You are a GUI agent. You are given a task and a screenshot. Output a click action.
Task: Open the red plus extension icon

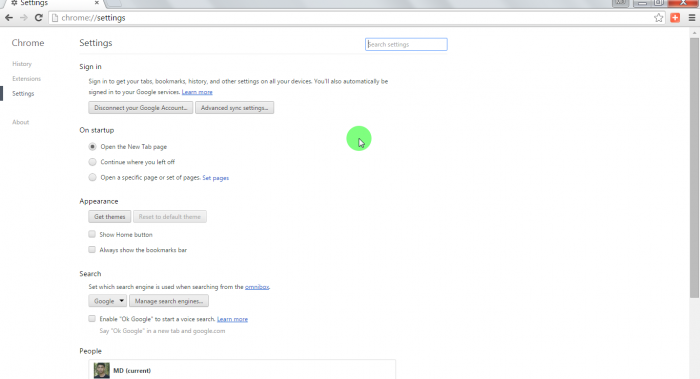[x=675, y=18]
